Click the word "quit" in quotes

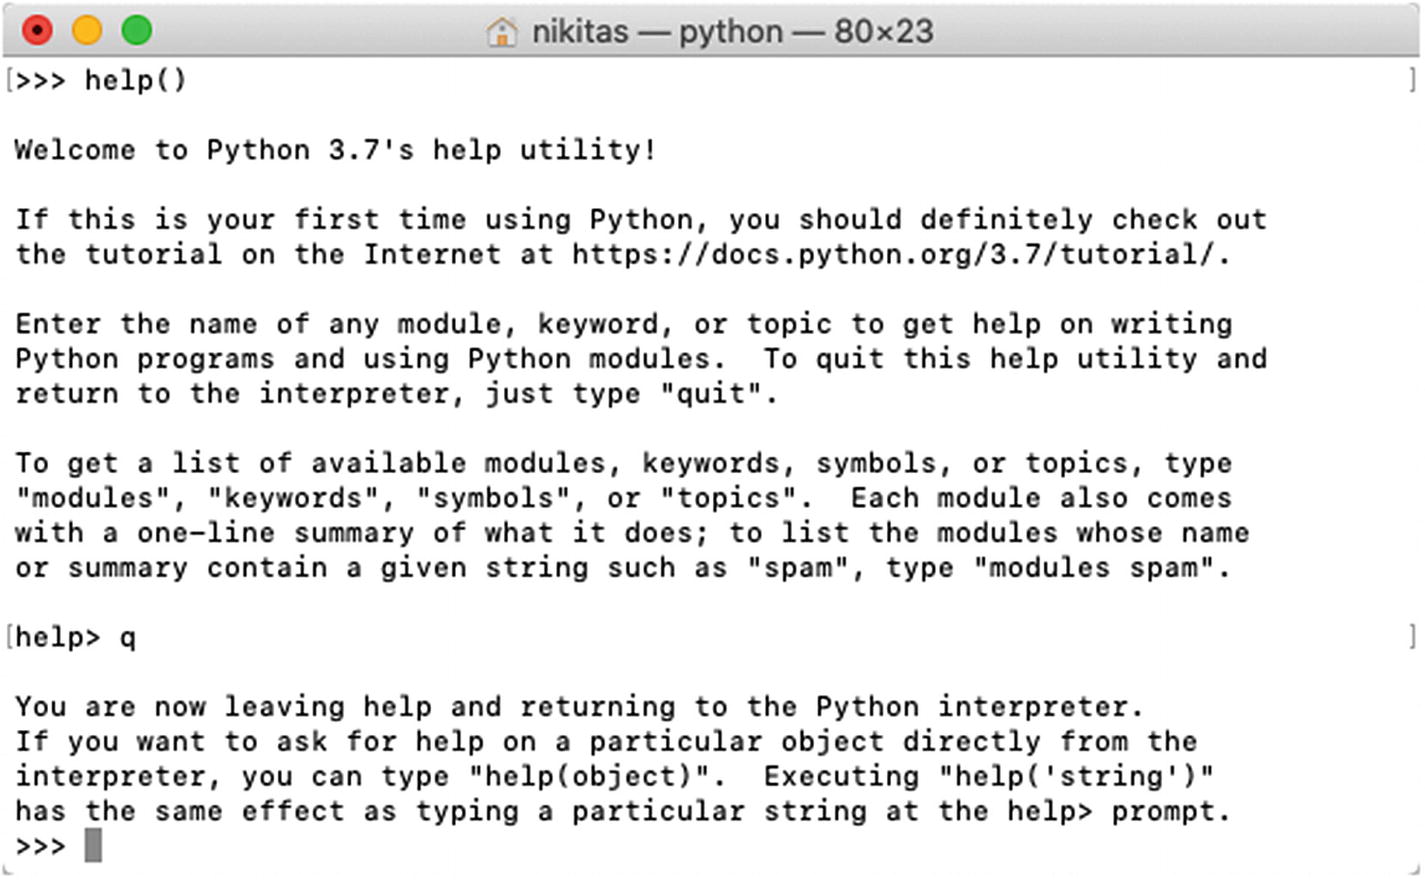point(712,394)
